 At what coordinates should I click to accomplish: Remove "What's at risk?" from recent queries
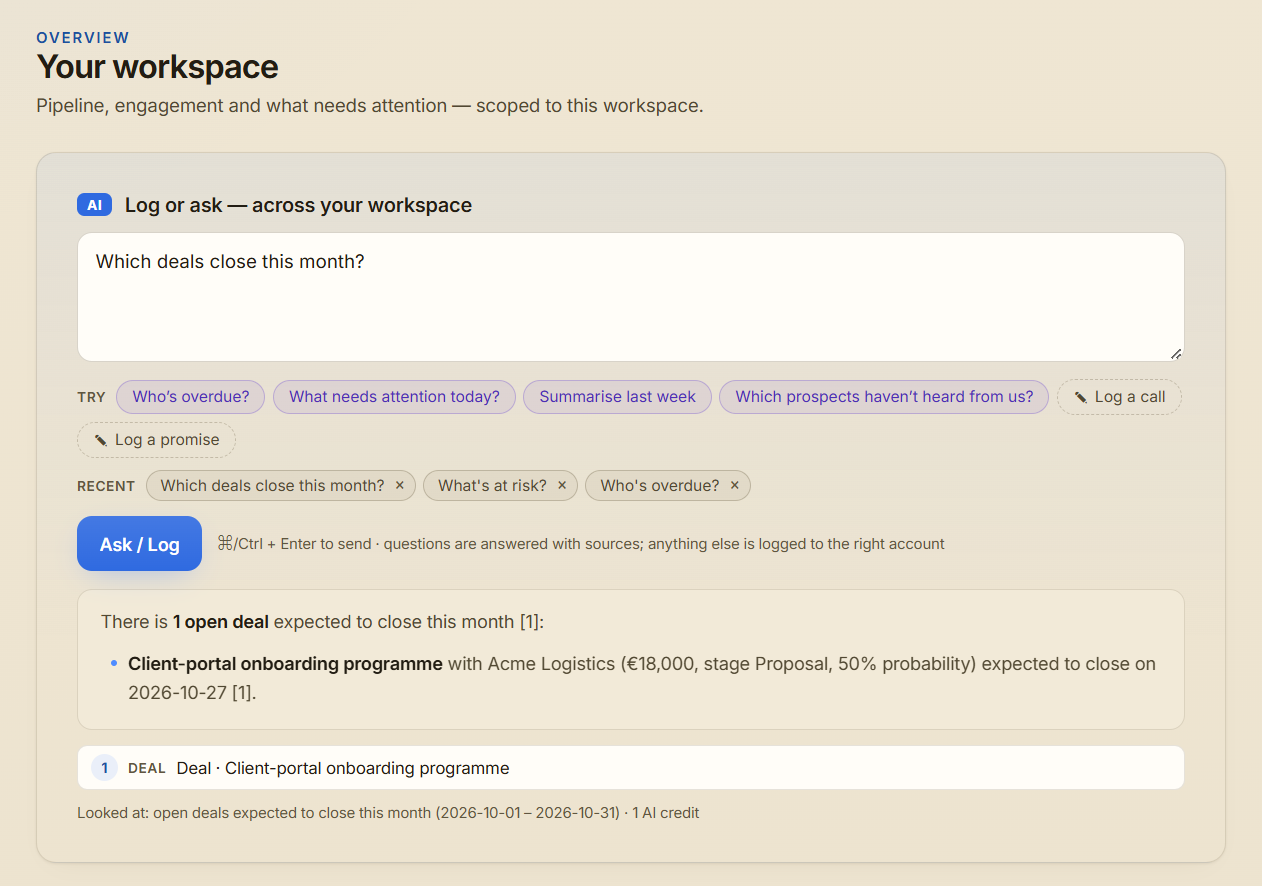point(562,486)
